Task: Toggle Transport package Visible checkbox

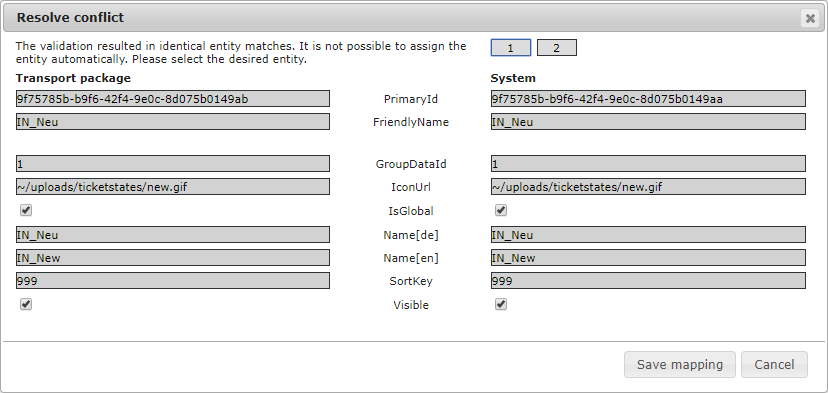Action: pyautogui.click(x=26, y=304)
